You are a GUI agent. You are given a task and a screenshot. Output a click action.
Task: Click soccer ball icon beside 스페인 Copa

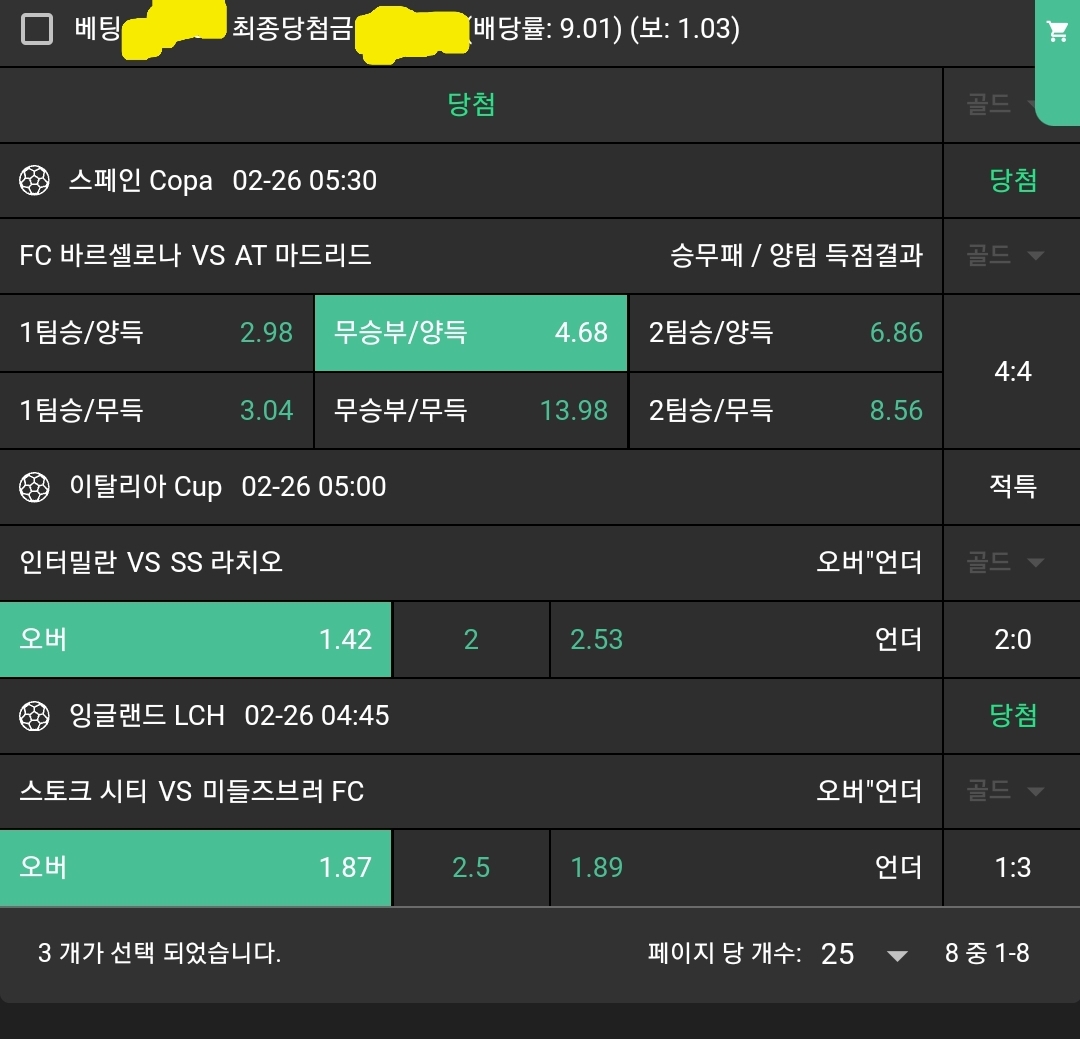(x=35, y=181)
